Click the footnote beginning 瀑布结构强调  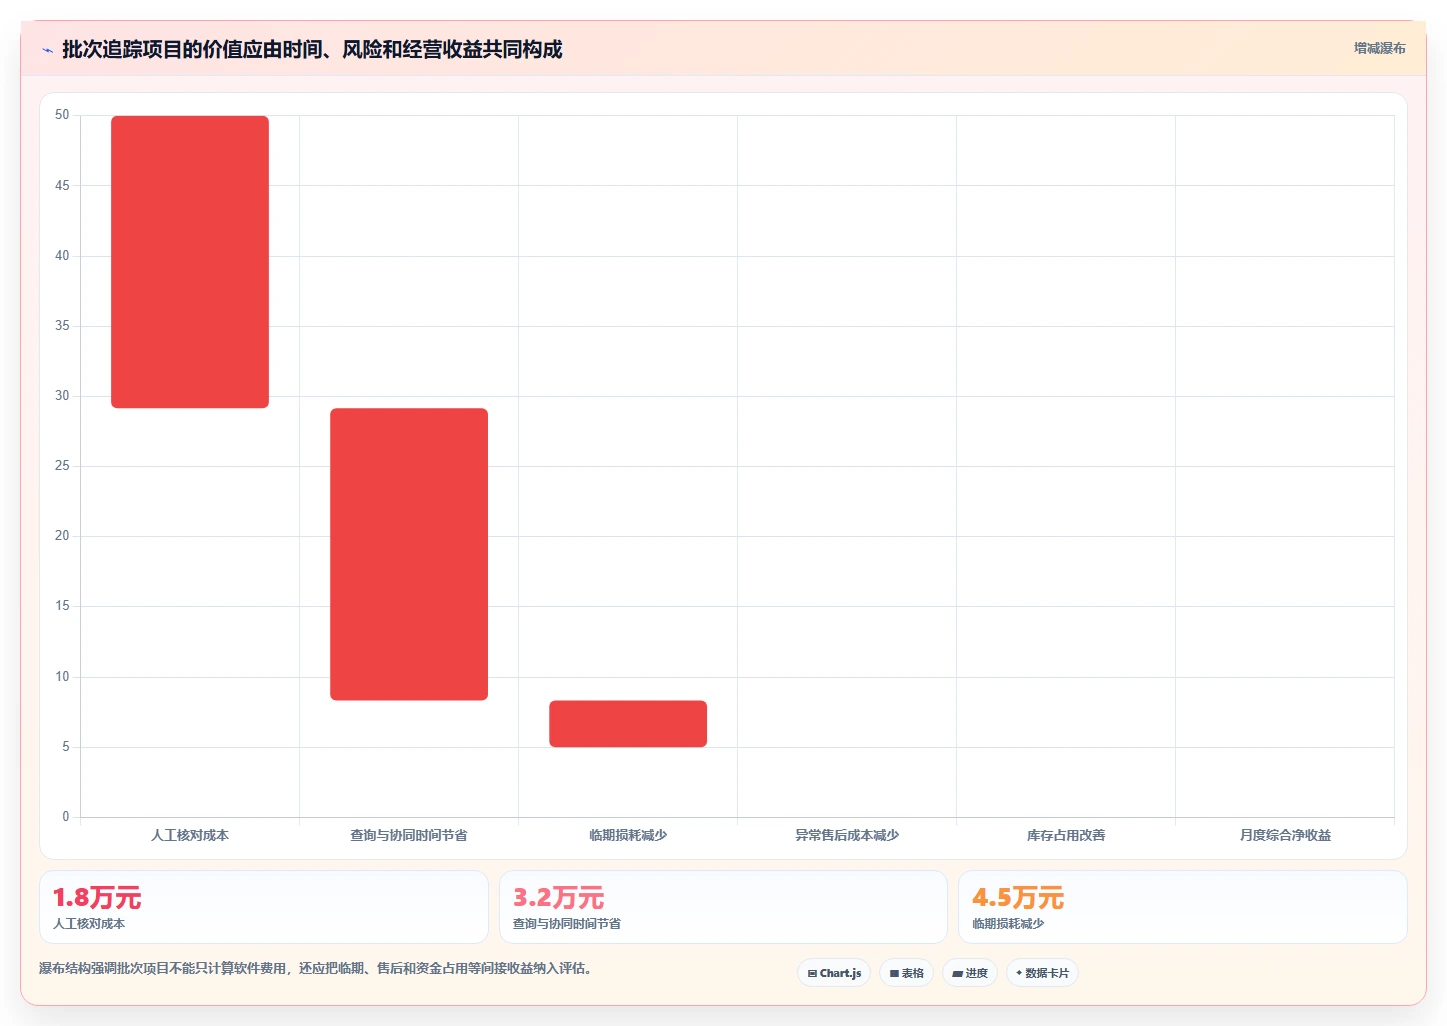click(x=315, y=968)
